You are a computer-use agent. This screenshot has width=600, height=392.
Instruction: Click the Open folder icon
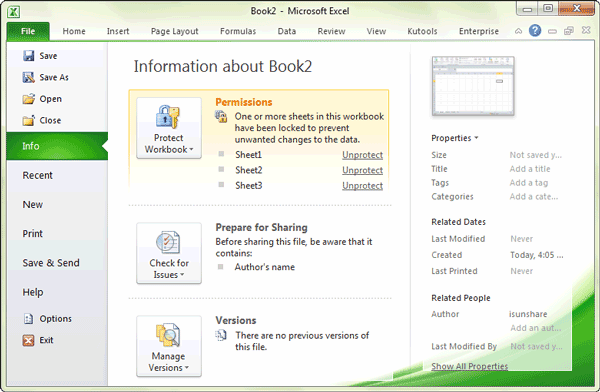point(28,99)
